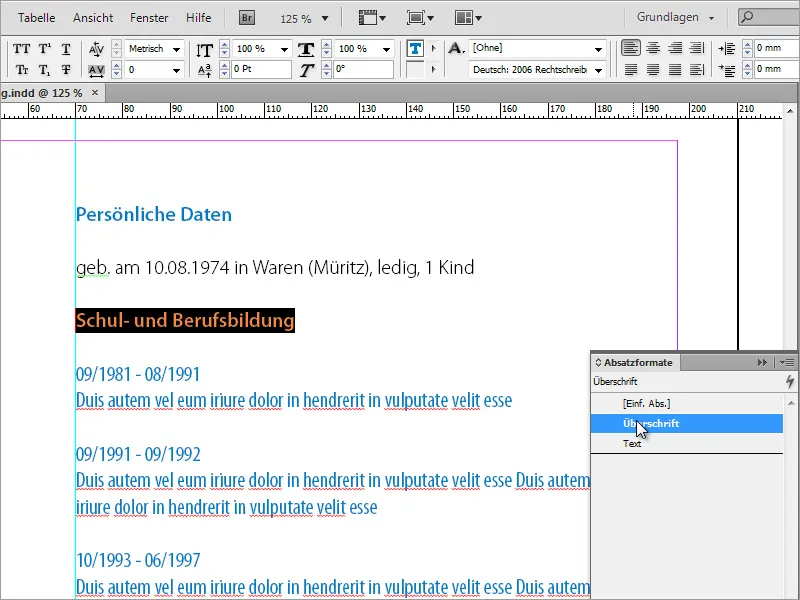Click the kerning icon
This screenshot has width=800, height=600.
click(96, 49)
